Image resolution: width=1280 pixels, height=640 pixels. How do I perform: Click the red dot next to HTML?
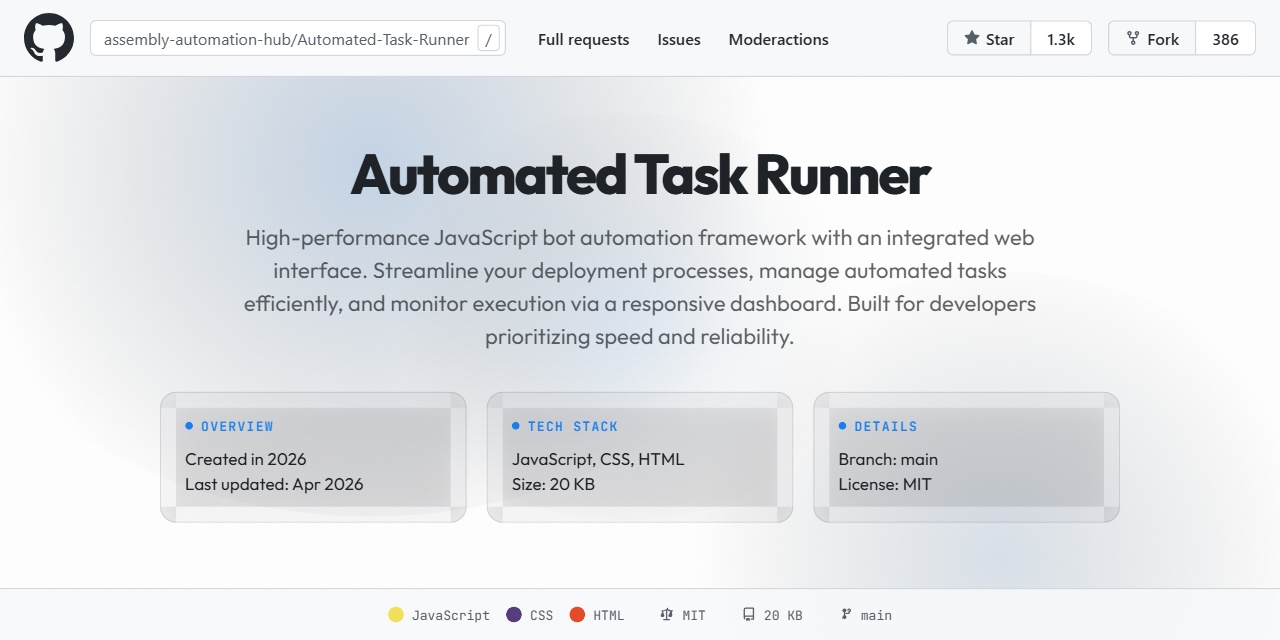pyautogui.click(x=577, y=614)
